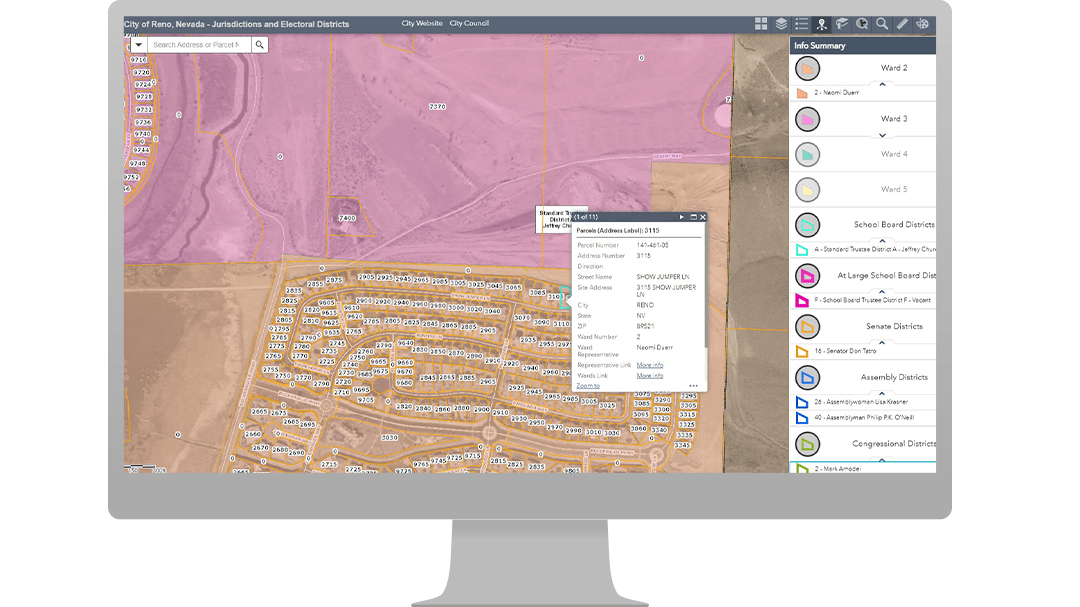Select 26 - Assemblywoman Lisa Krasner row
This screenshot has height=607, width=1080.
click(x=863, y=402)
